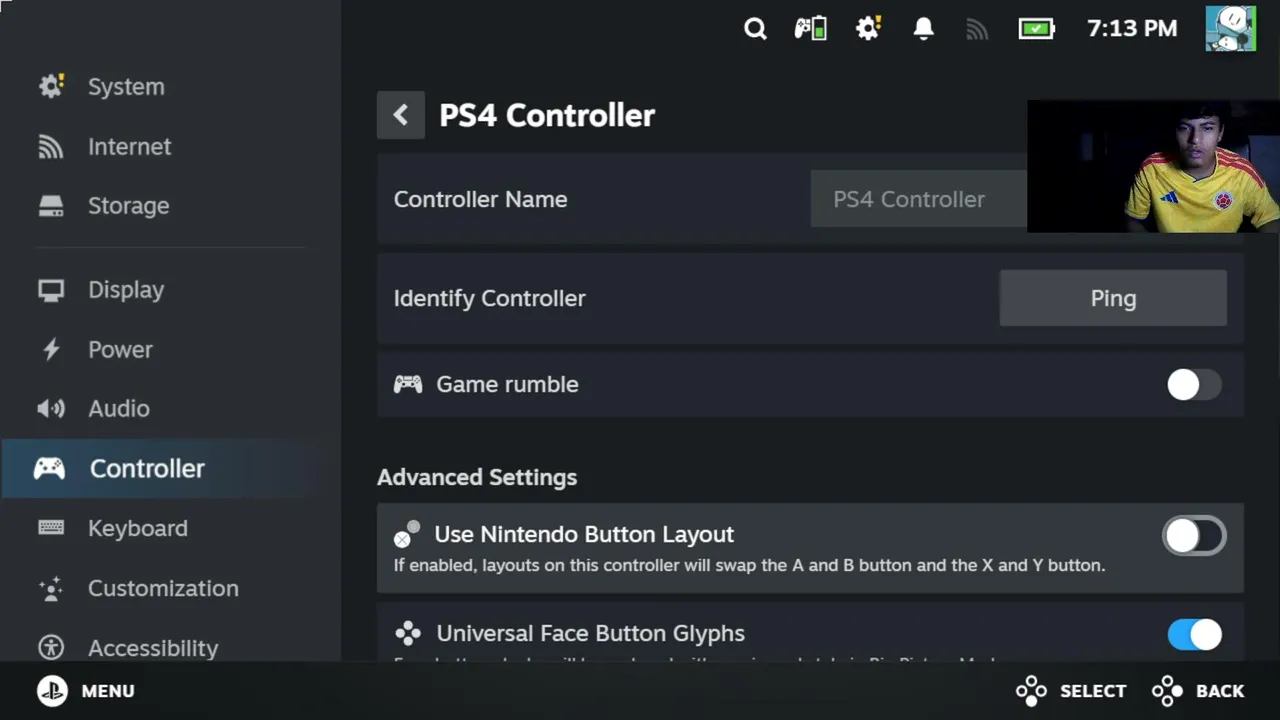Click the PlayStation MENU icon
This screenshot has height=720, width=1280.
[x=52, y=691]
